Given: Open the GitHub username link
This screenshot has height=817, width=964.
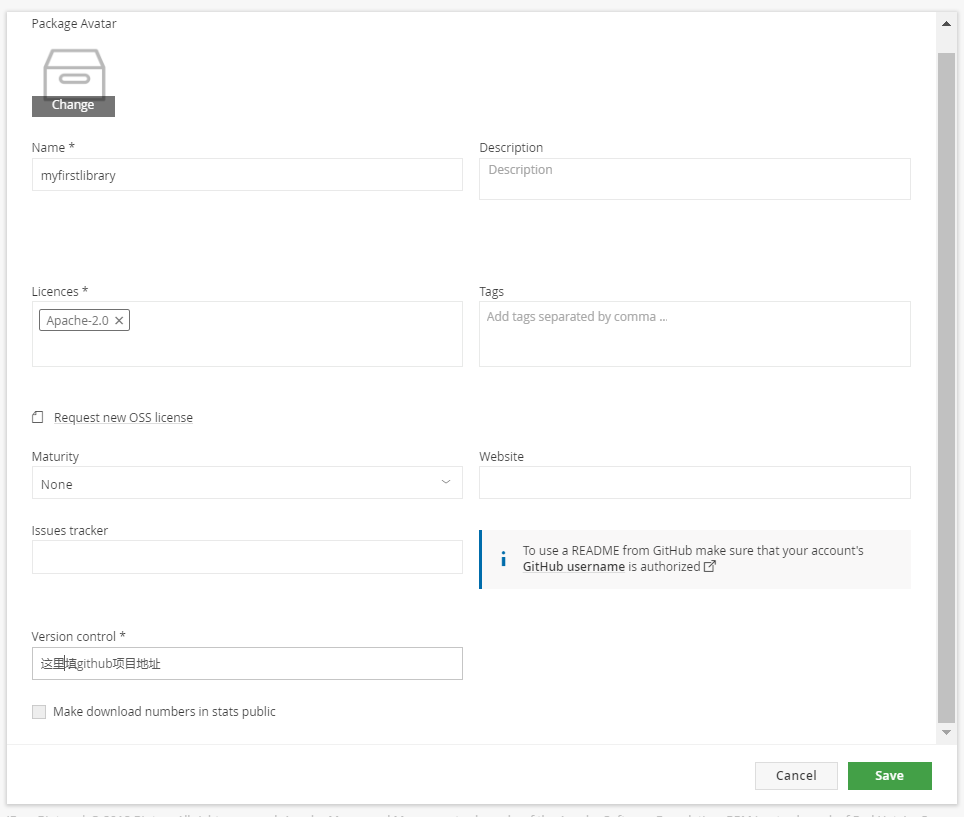Looking at the screenshot, I should tap(573, 566).
